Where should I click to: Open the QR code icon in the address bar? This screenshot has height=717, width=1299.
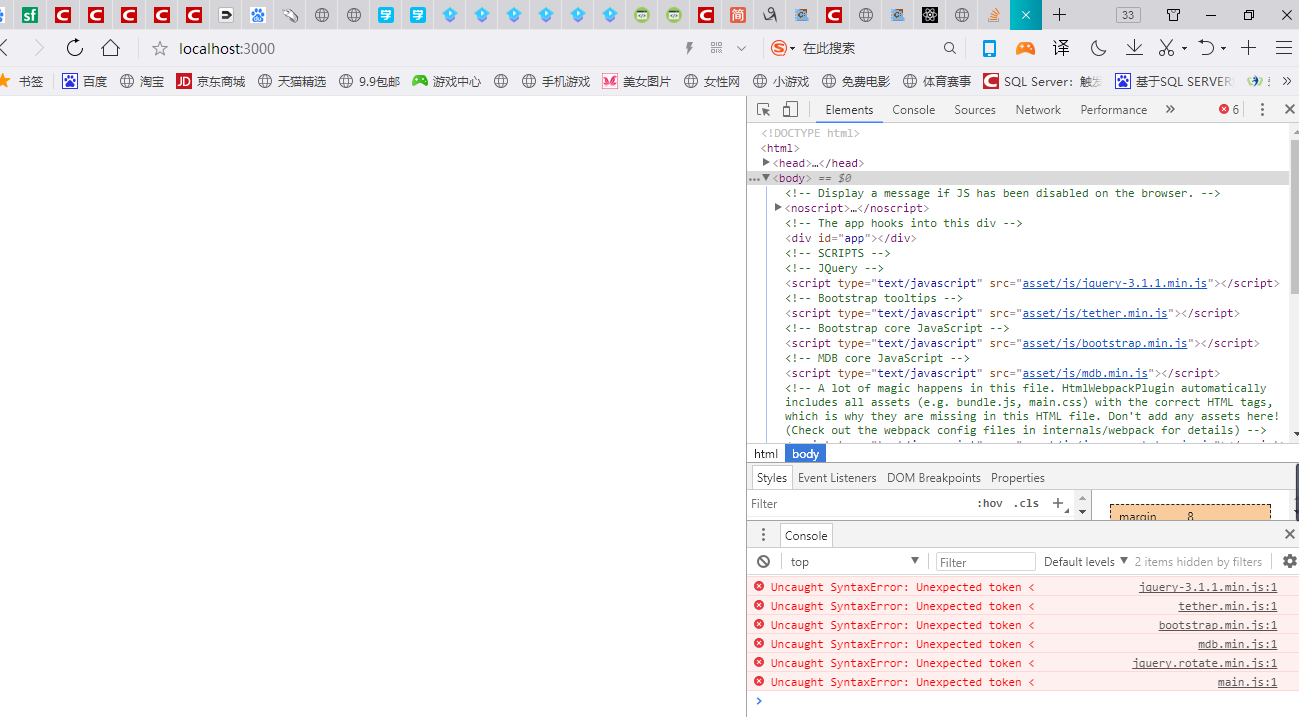click(716, 48)
